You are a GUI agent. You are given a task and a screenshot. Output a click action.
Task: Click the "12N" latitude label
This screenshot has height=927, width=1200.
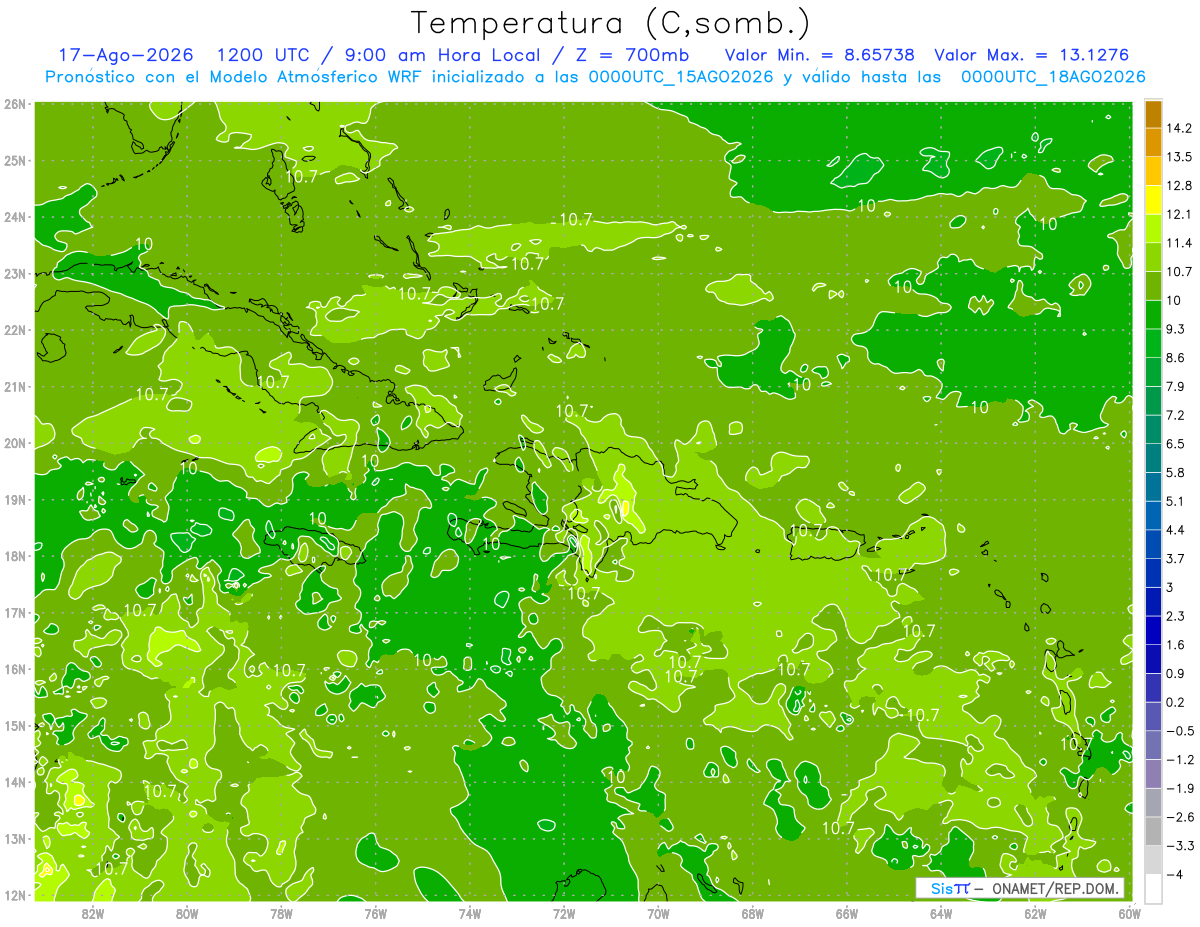[15, 896]
